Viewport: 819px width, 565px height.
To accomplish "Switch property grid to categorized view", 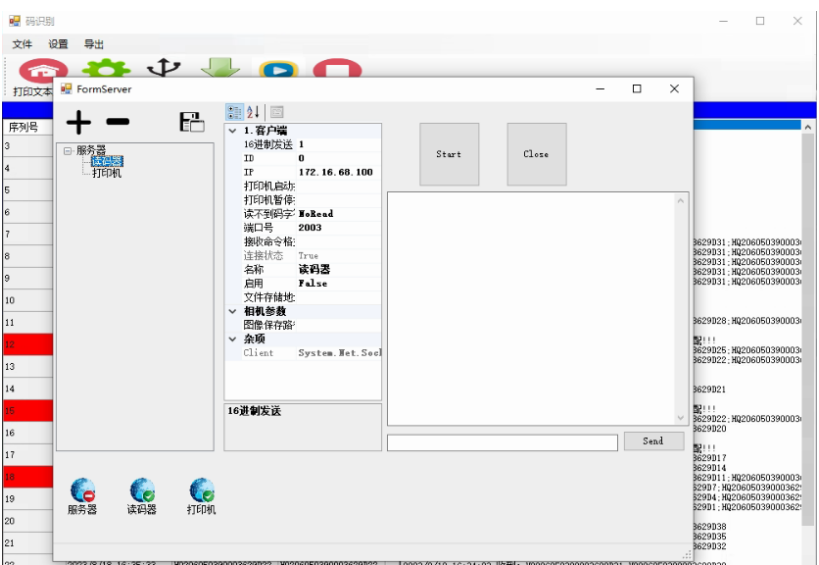I will click(x=233, y=112).
